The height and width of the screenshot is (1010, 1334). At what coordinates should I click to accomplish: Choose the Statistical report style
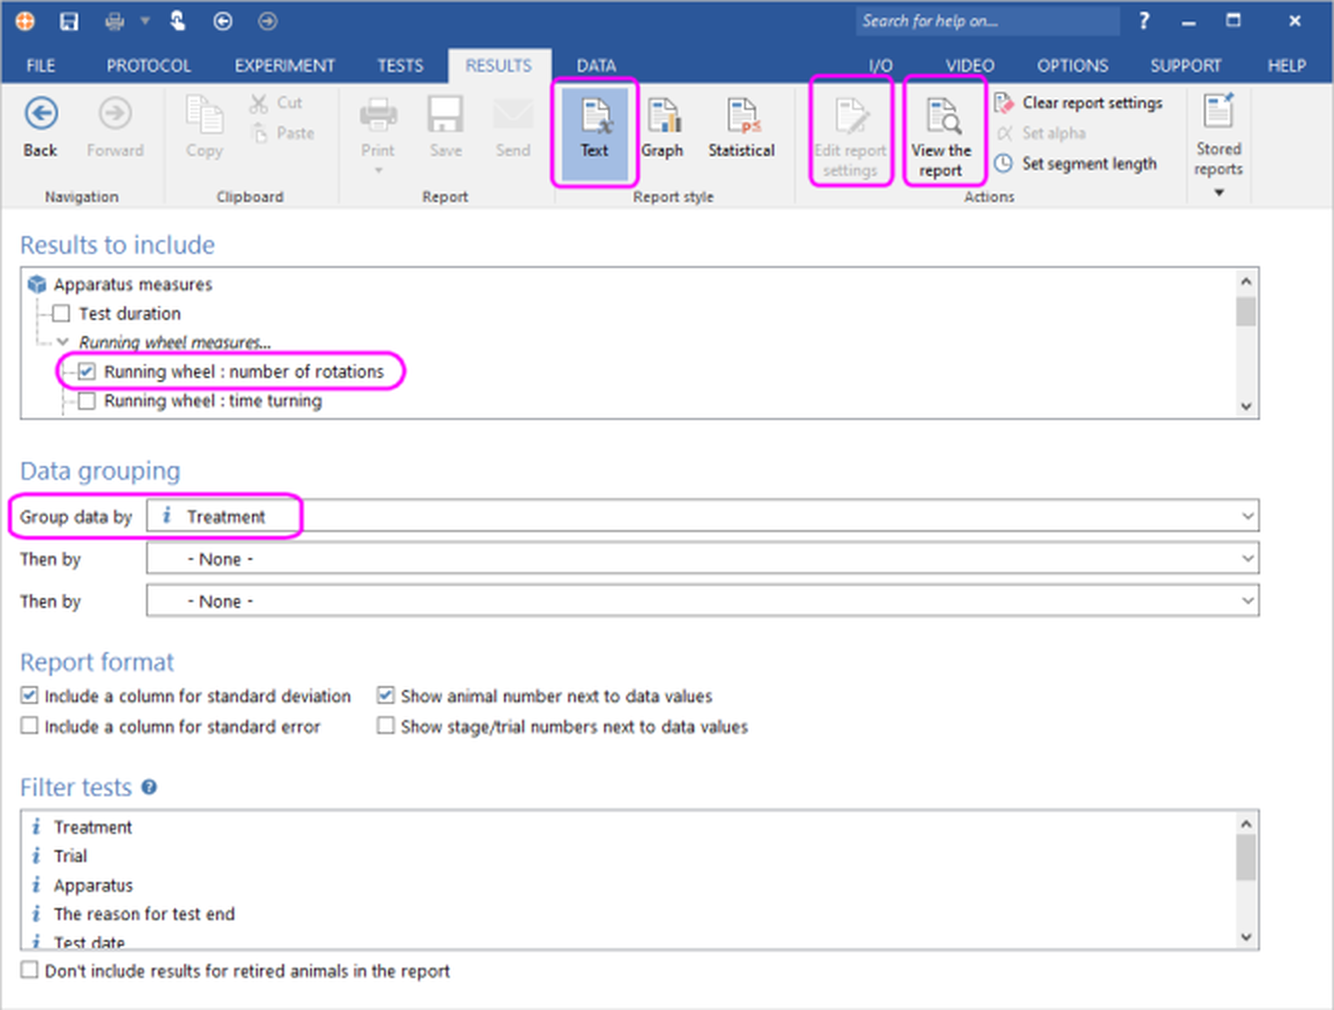[x=741, y=128]
